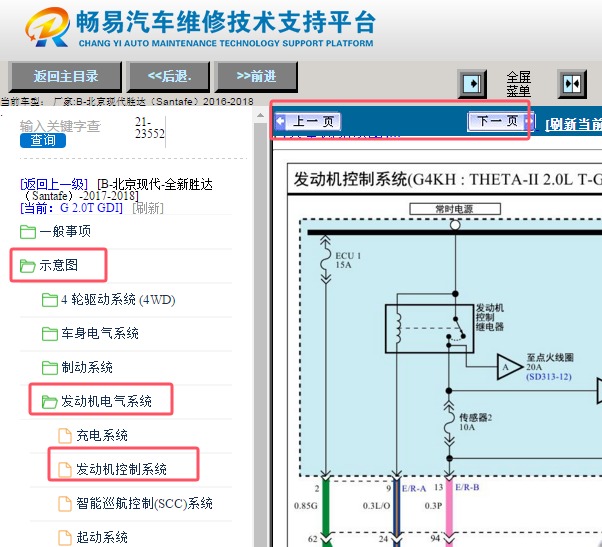602x547 pixels.
Task: Open the 车身电气系统 folder
Action: [x=100, y=333]
